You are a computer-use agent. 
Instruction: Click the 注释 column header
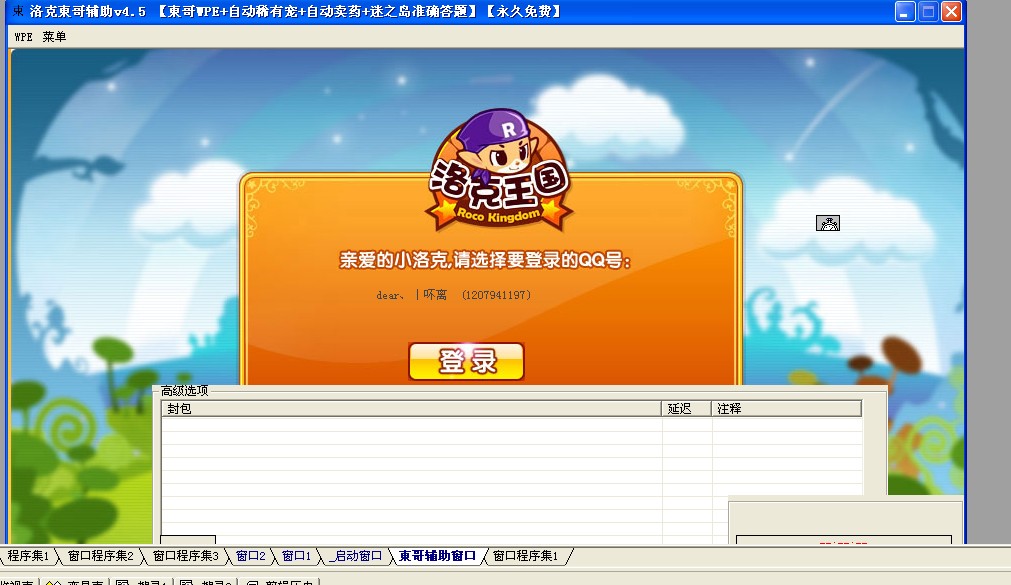(787, 408)
